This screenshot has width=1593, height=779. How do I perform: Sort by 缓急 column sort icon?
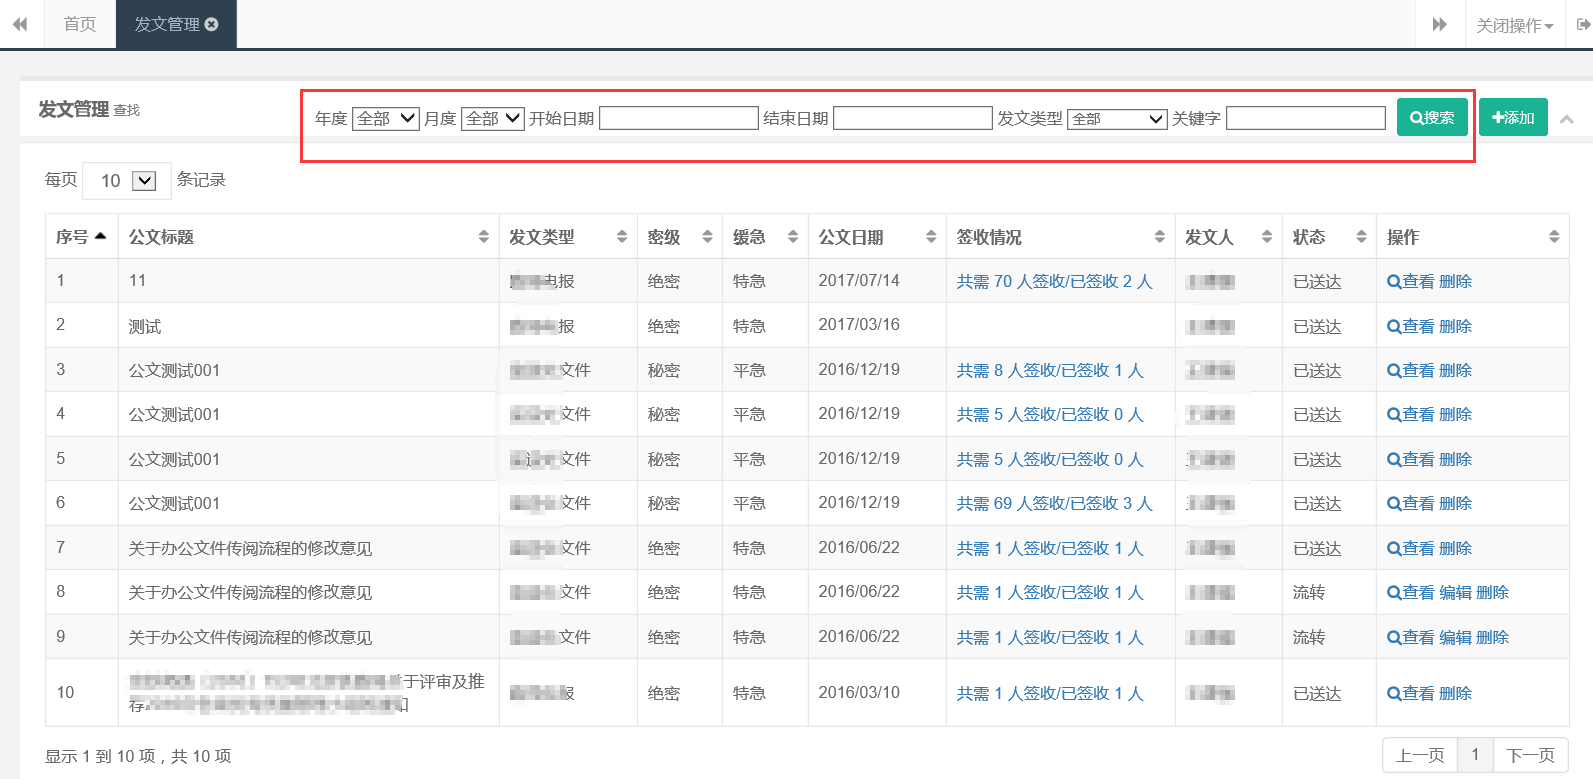[793, 237]
